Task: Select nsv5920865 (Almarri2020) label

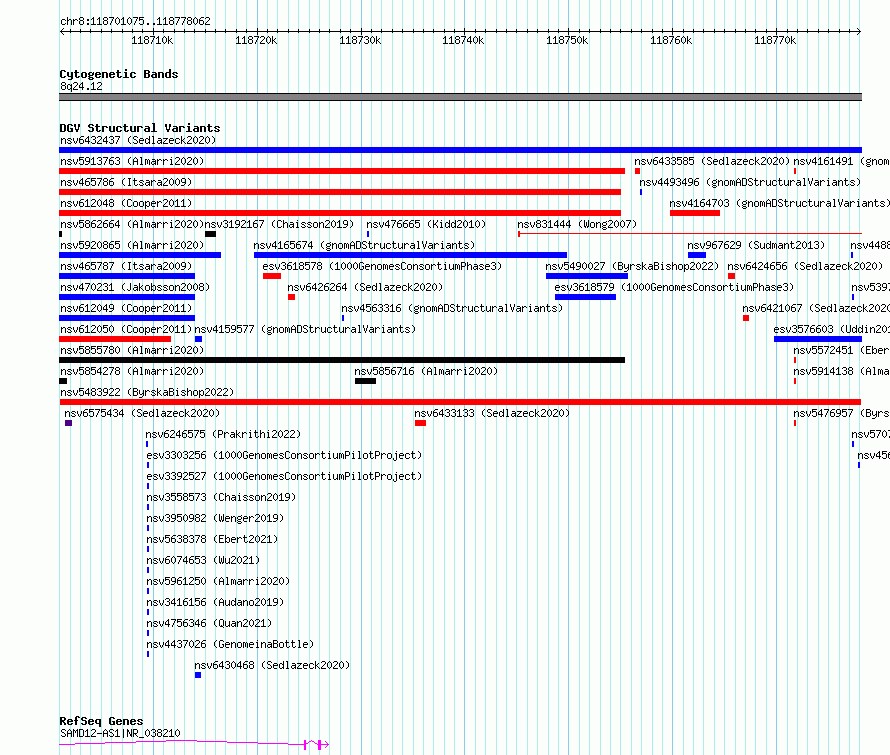Action: tap(132, 245)
